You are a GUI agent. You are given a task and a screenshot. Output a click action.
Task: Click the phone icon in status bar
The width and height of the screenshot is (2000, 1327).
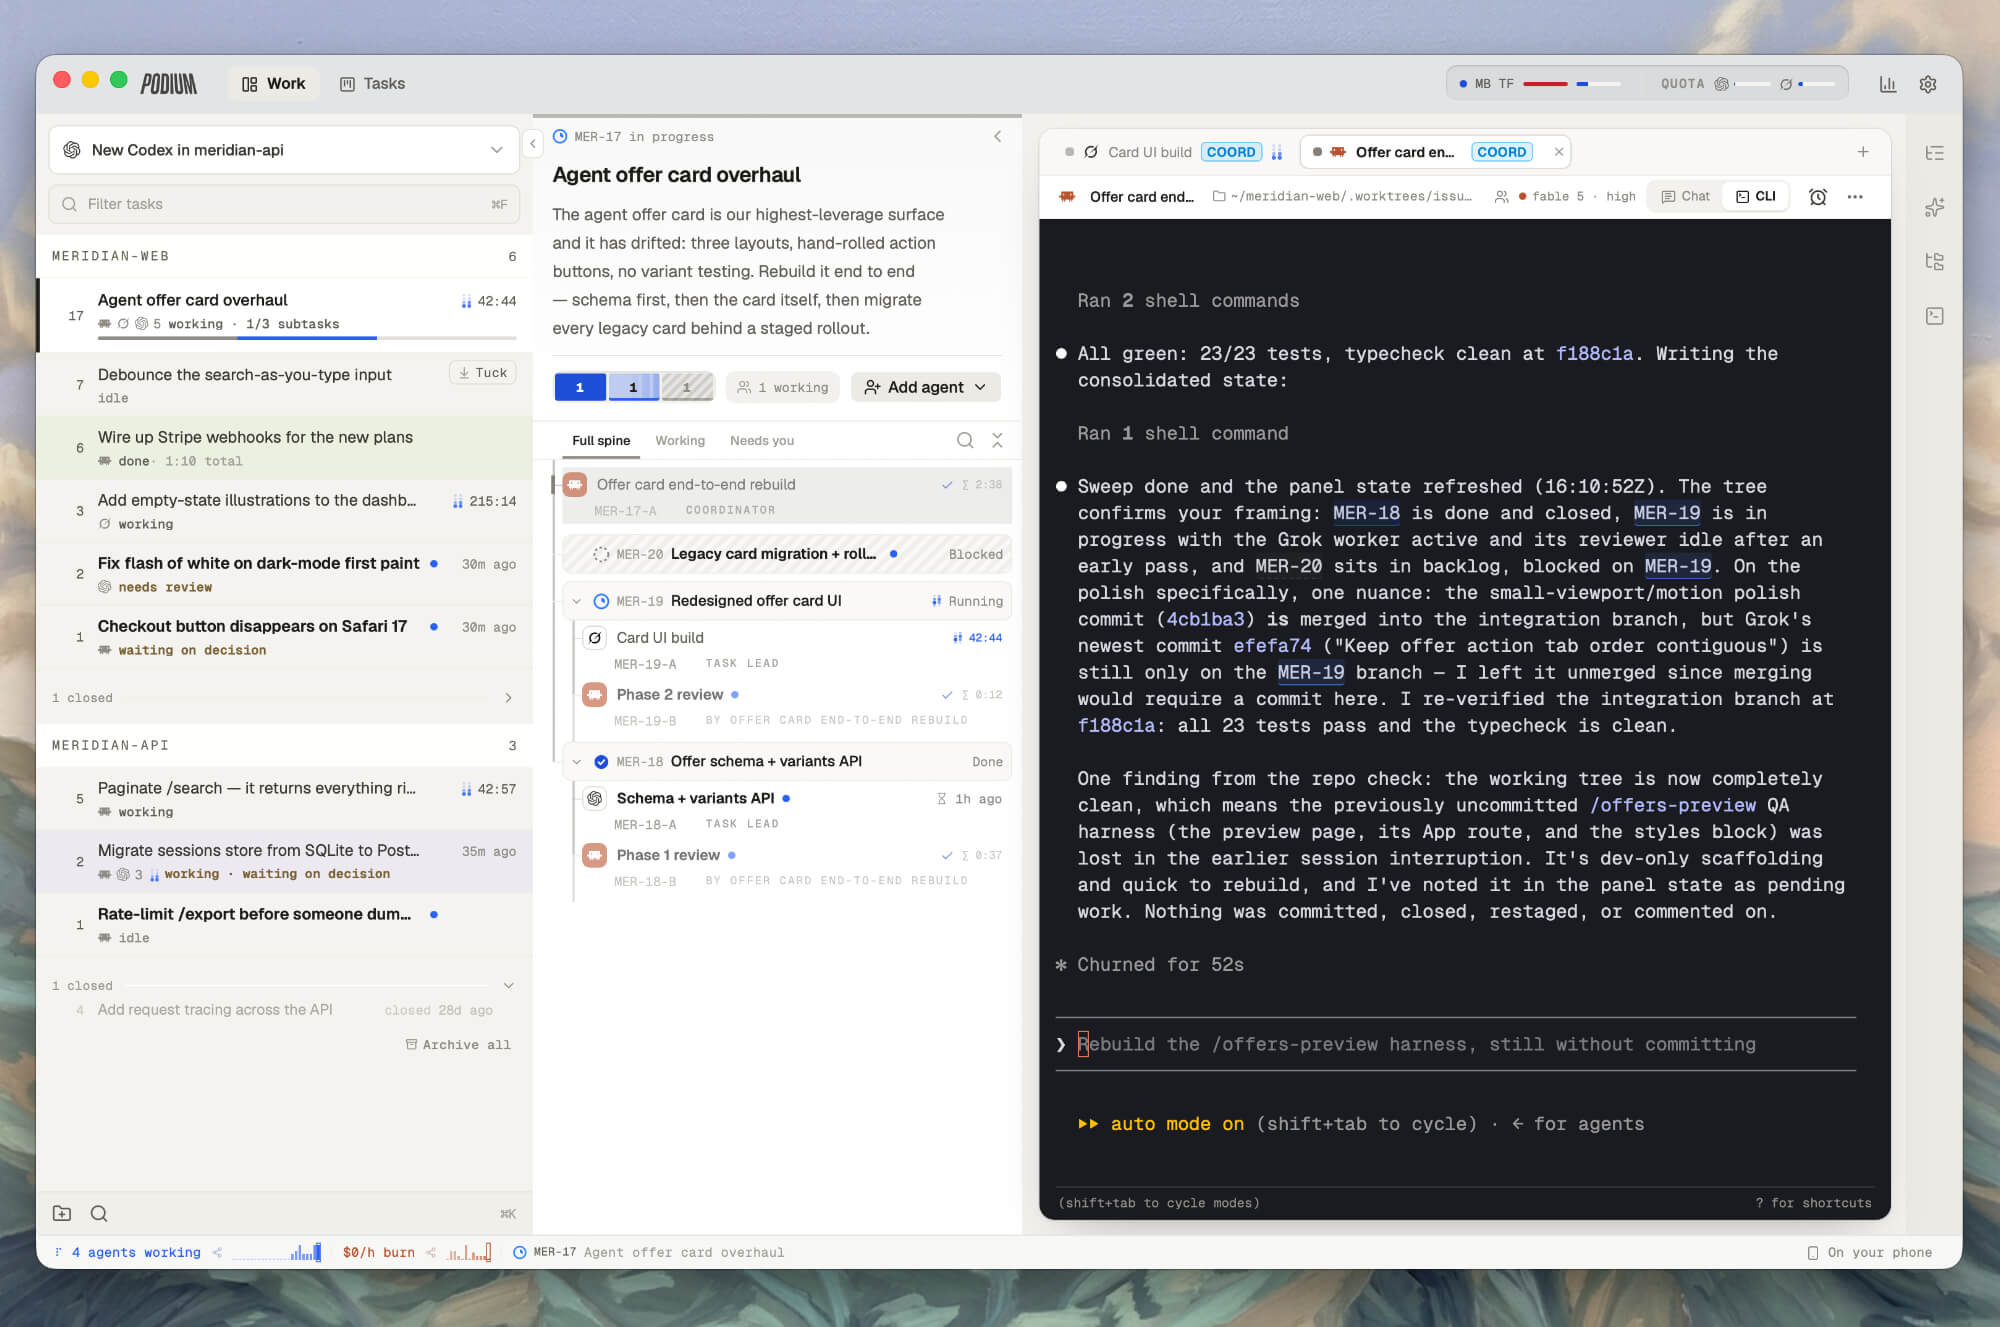click(1813, 1253)
